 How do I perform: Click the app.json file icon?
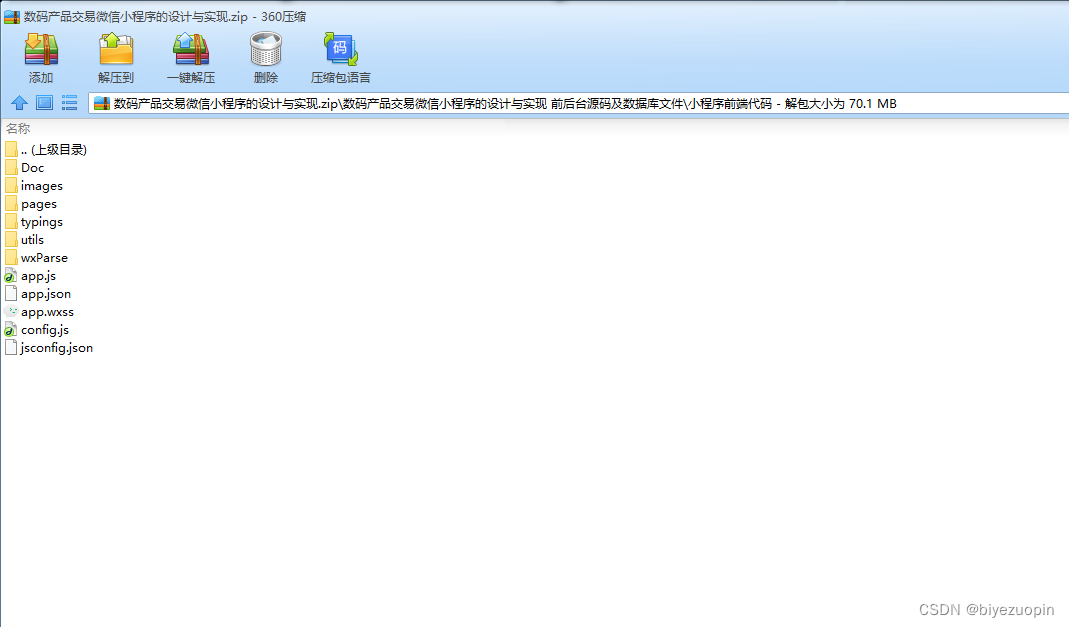click(x=11, y=294)
